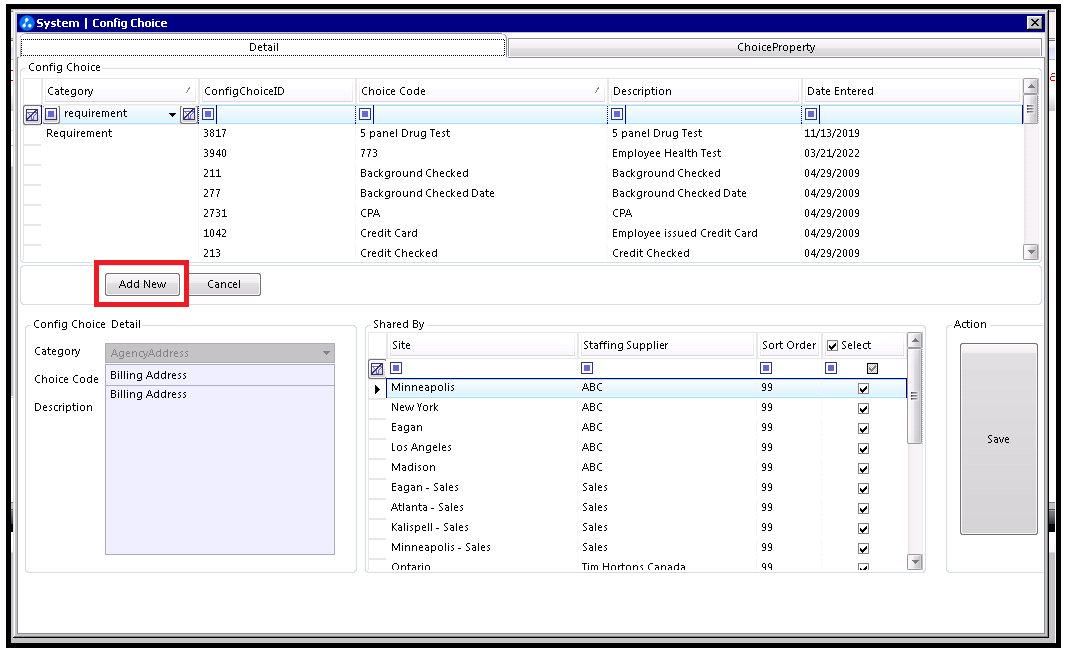
Task: Uncheck Select for Minneapolis ABC row
Action: [863, 389]
